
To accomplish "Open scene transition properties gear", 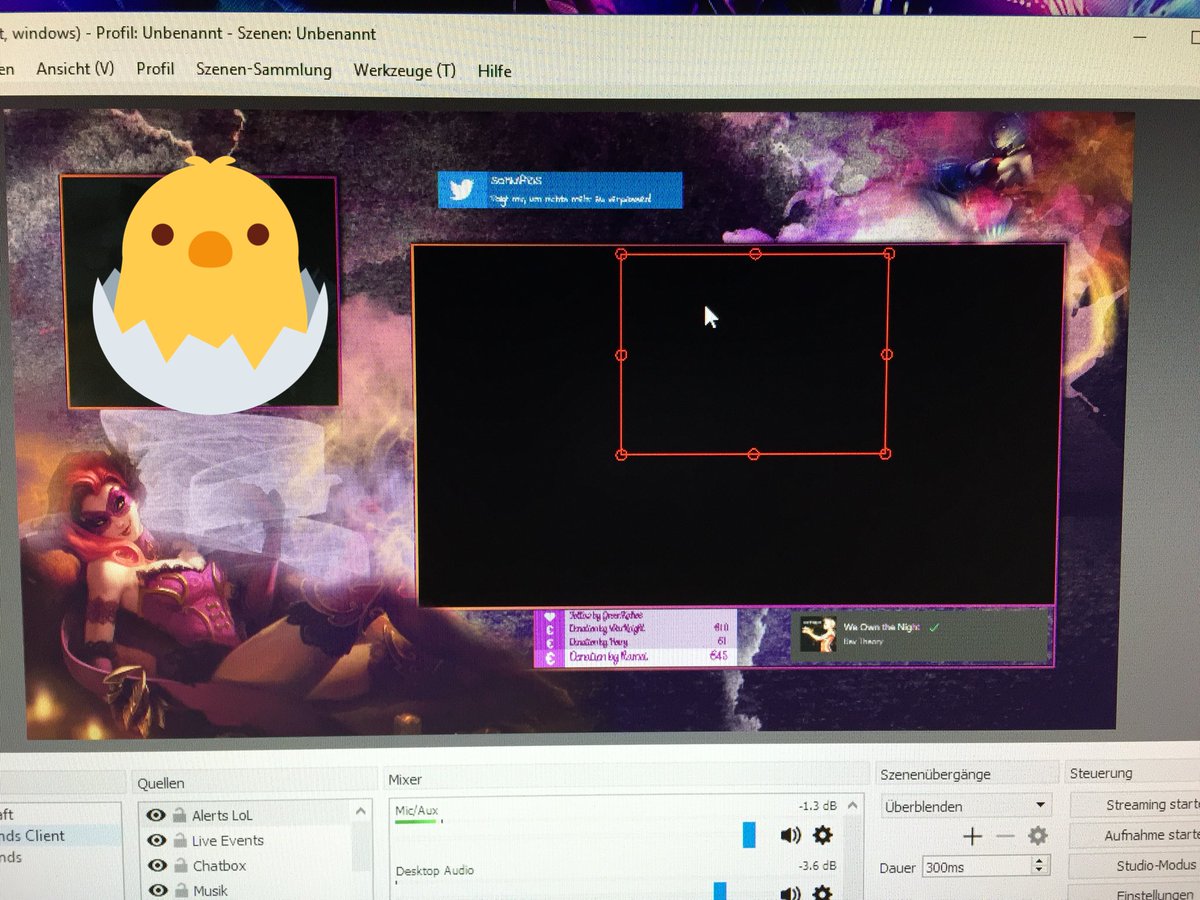I will tap(1038, 836).
